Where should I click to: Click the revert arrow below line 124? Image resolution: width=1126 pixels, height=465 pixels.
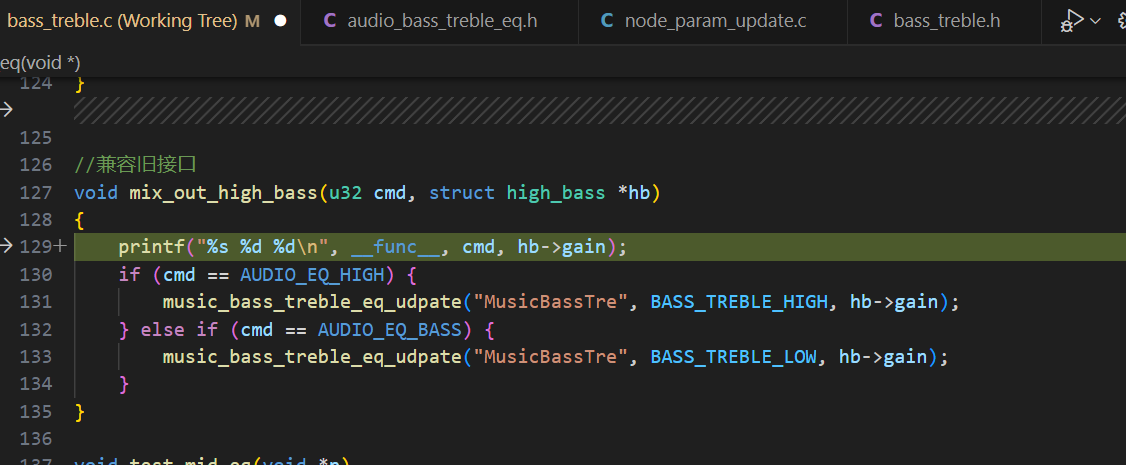(x=6, y=109)
